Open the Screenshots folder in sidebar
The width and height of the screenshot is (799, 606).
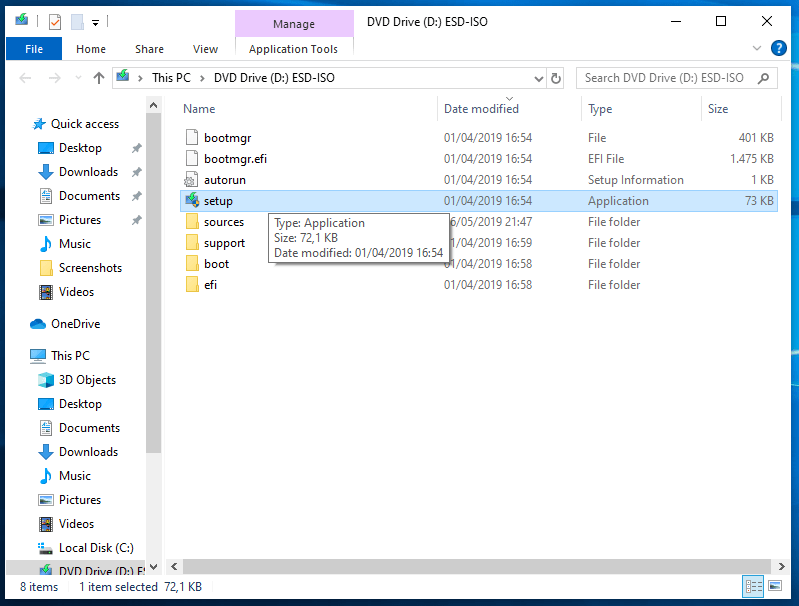90,268
